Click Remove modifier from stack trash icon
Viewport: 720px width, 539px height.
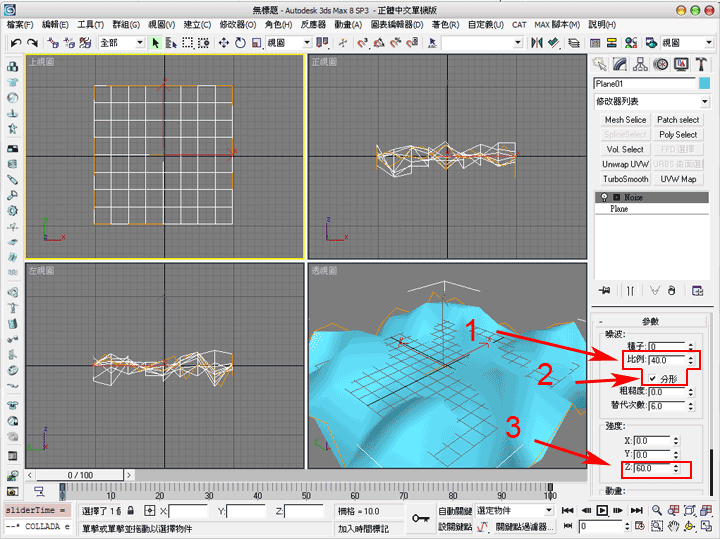(x=672, y=291)
